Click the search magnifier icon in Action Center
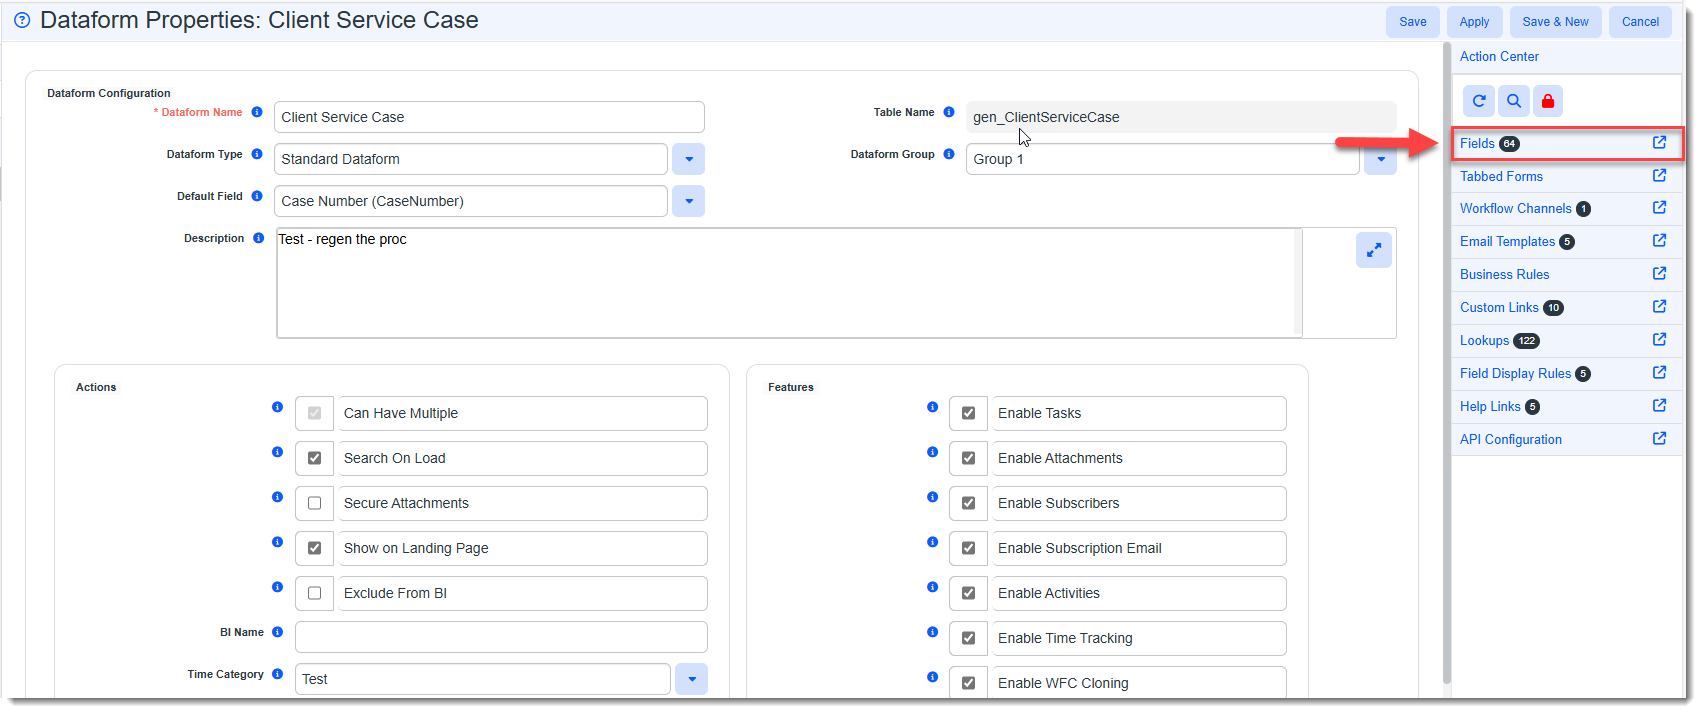1701x713 pixels. 1513,101
